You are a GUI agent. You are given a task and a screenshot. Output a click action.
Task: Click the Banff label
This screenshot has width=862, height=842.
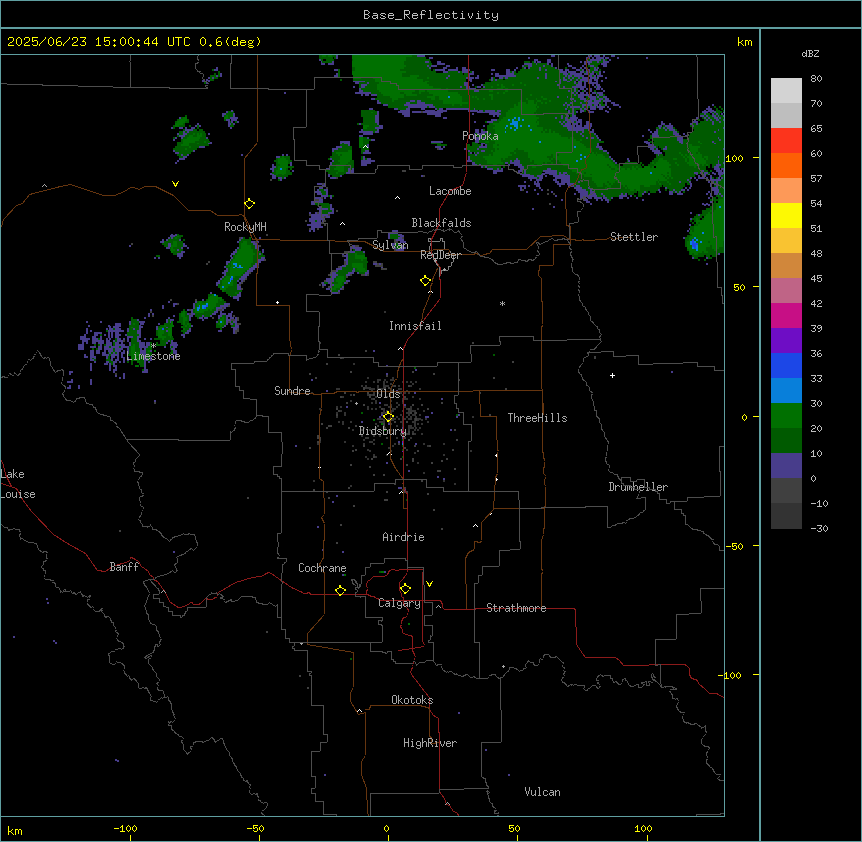(x=124, y=567)
